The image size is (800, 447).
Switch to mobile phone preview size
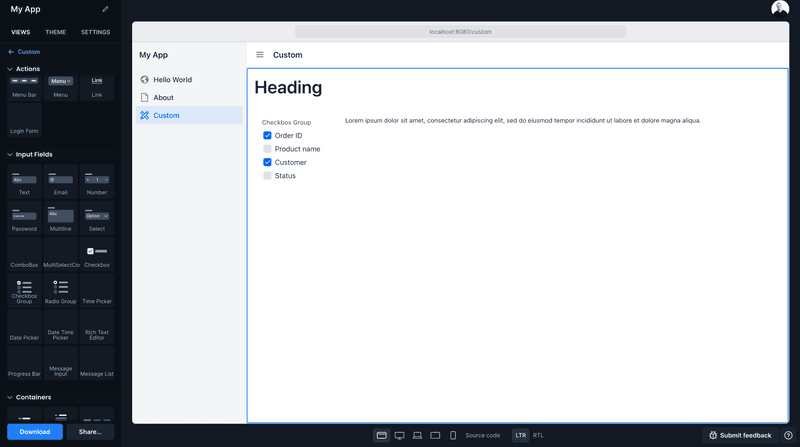pyautogui.click(x=453, y=435)
